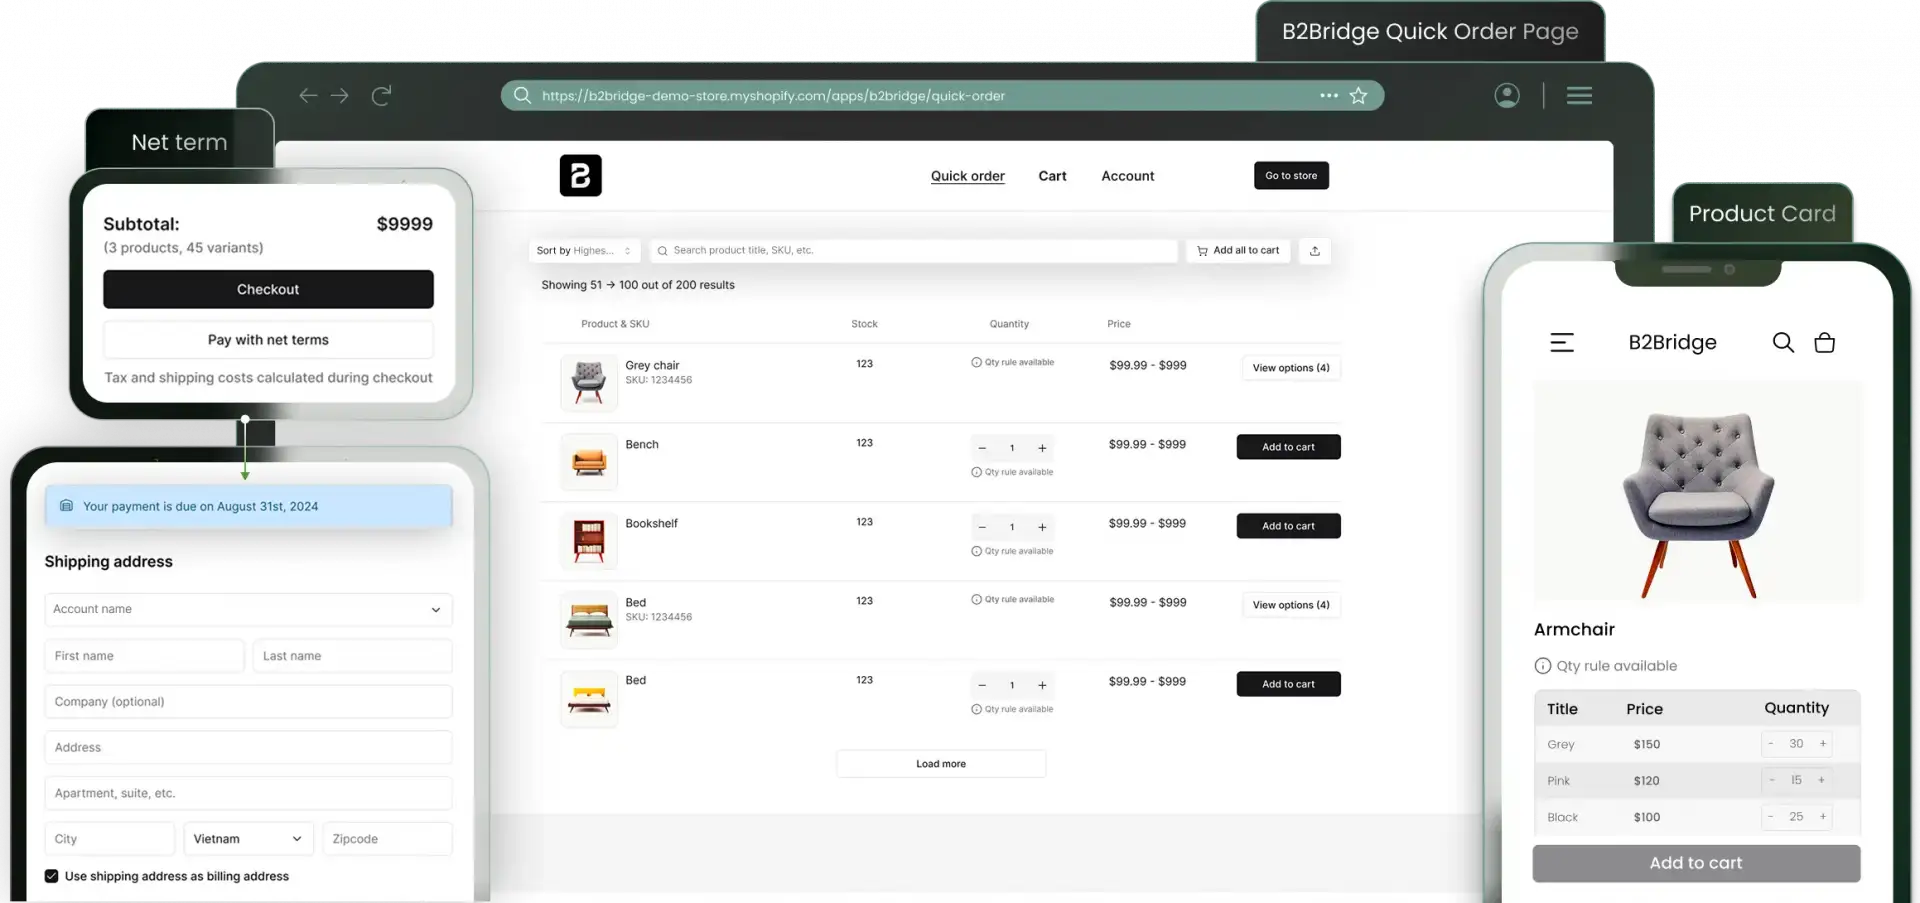Image resolution: width=1920 pixels, height=903 pixels.
Task: Increase the Grey variant quantity on the Armchair card
Action: (1823, 743)
